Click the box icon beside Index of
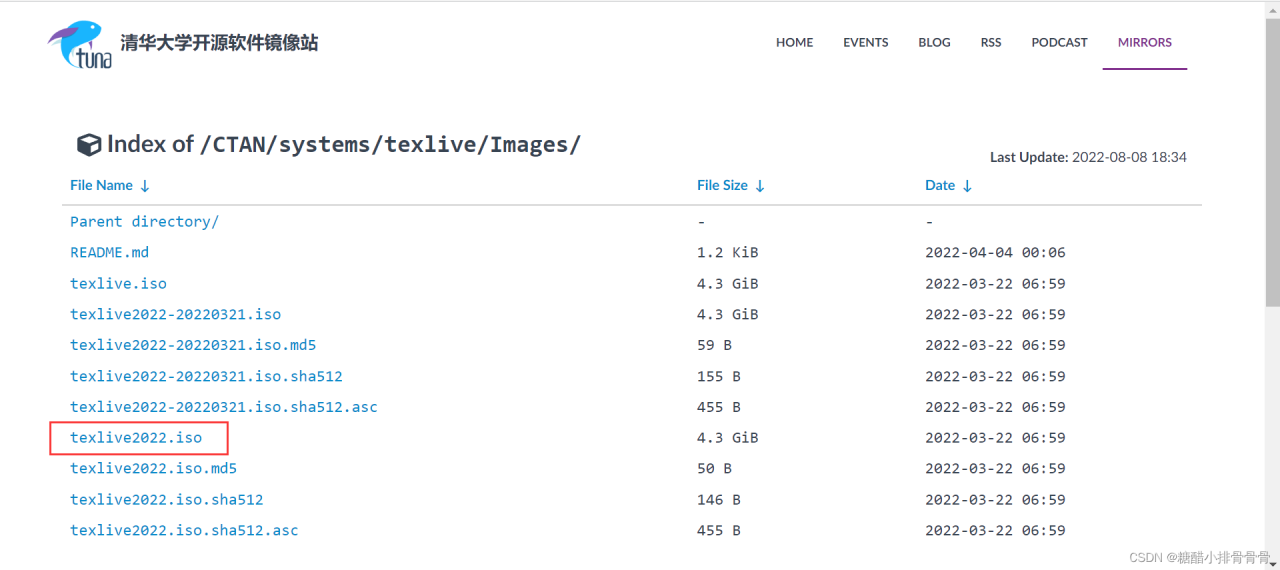Image resolution: width=1280 pixels, height=570 pixels. (x=89, y=145)
